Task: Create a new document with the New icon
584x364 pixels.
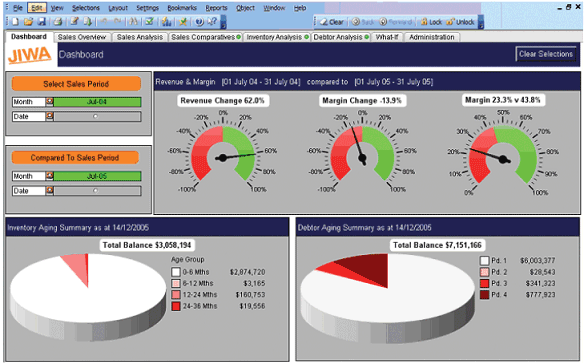Action: (x=15, y=22)
